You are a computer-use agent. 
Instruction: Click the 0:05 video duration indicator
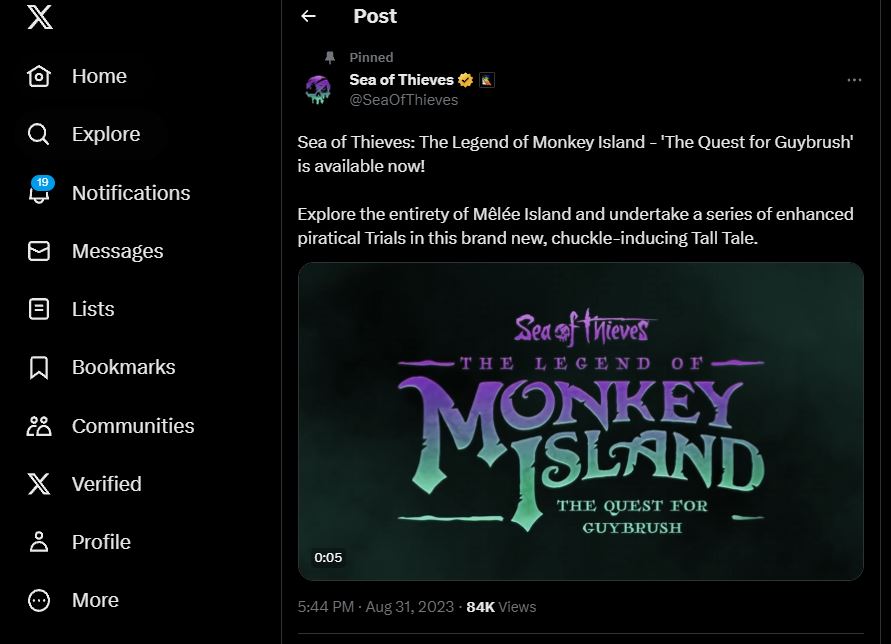point(329,558)
